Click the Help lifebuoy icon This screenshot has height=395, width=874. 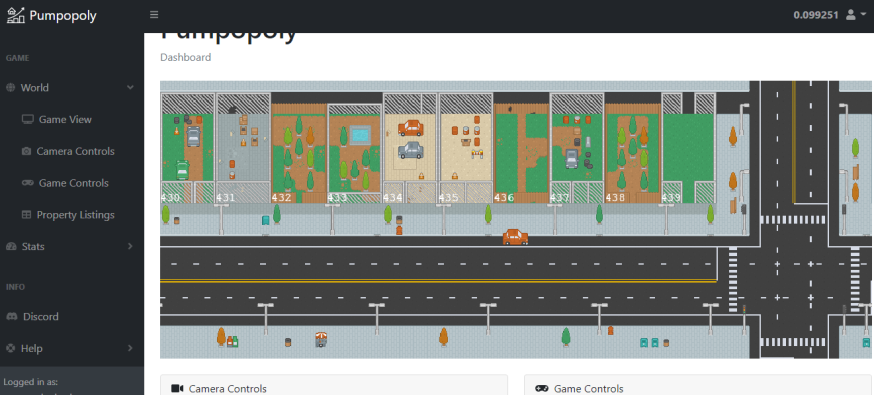11,348
